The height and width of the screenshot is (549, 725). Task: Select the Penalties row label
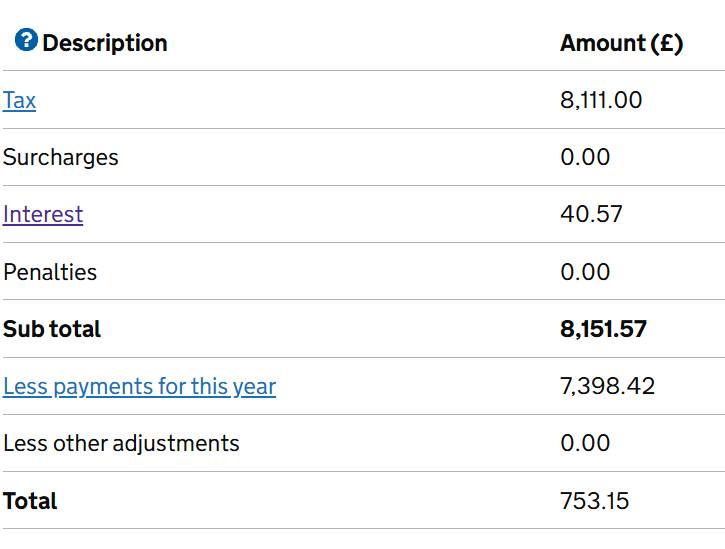(50, 272)
